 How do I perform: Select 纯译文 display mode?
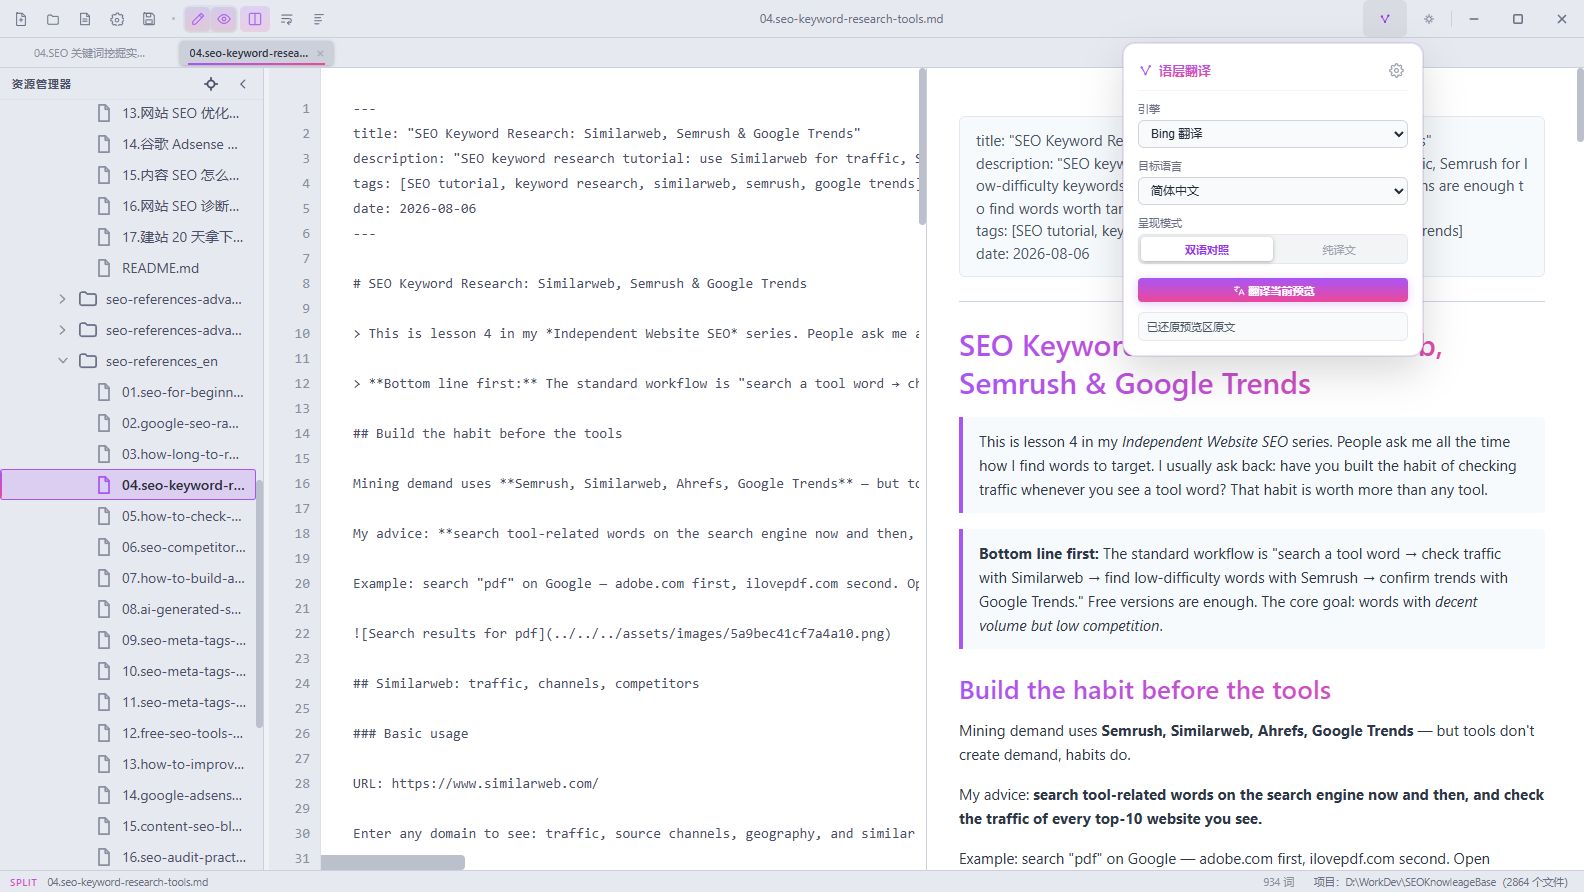[x=1339, y=250]
